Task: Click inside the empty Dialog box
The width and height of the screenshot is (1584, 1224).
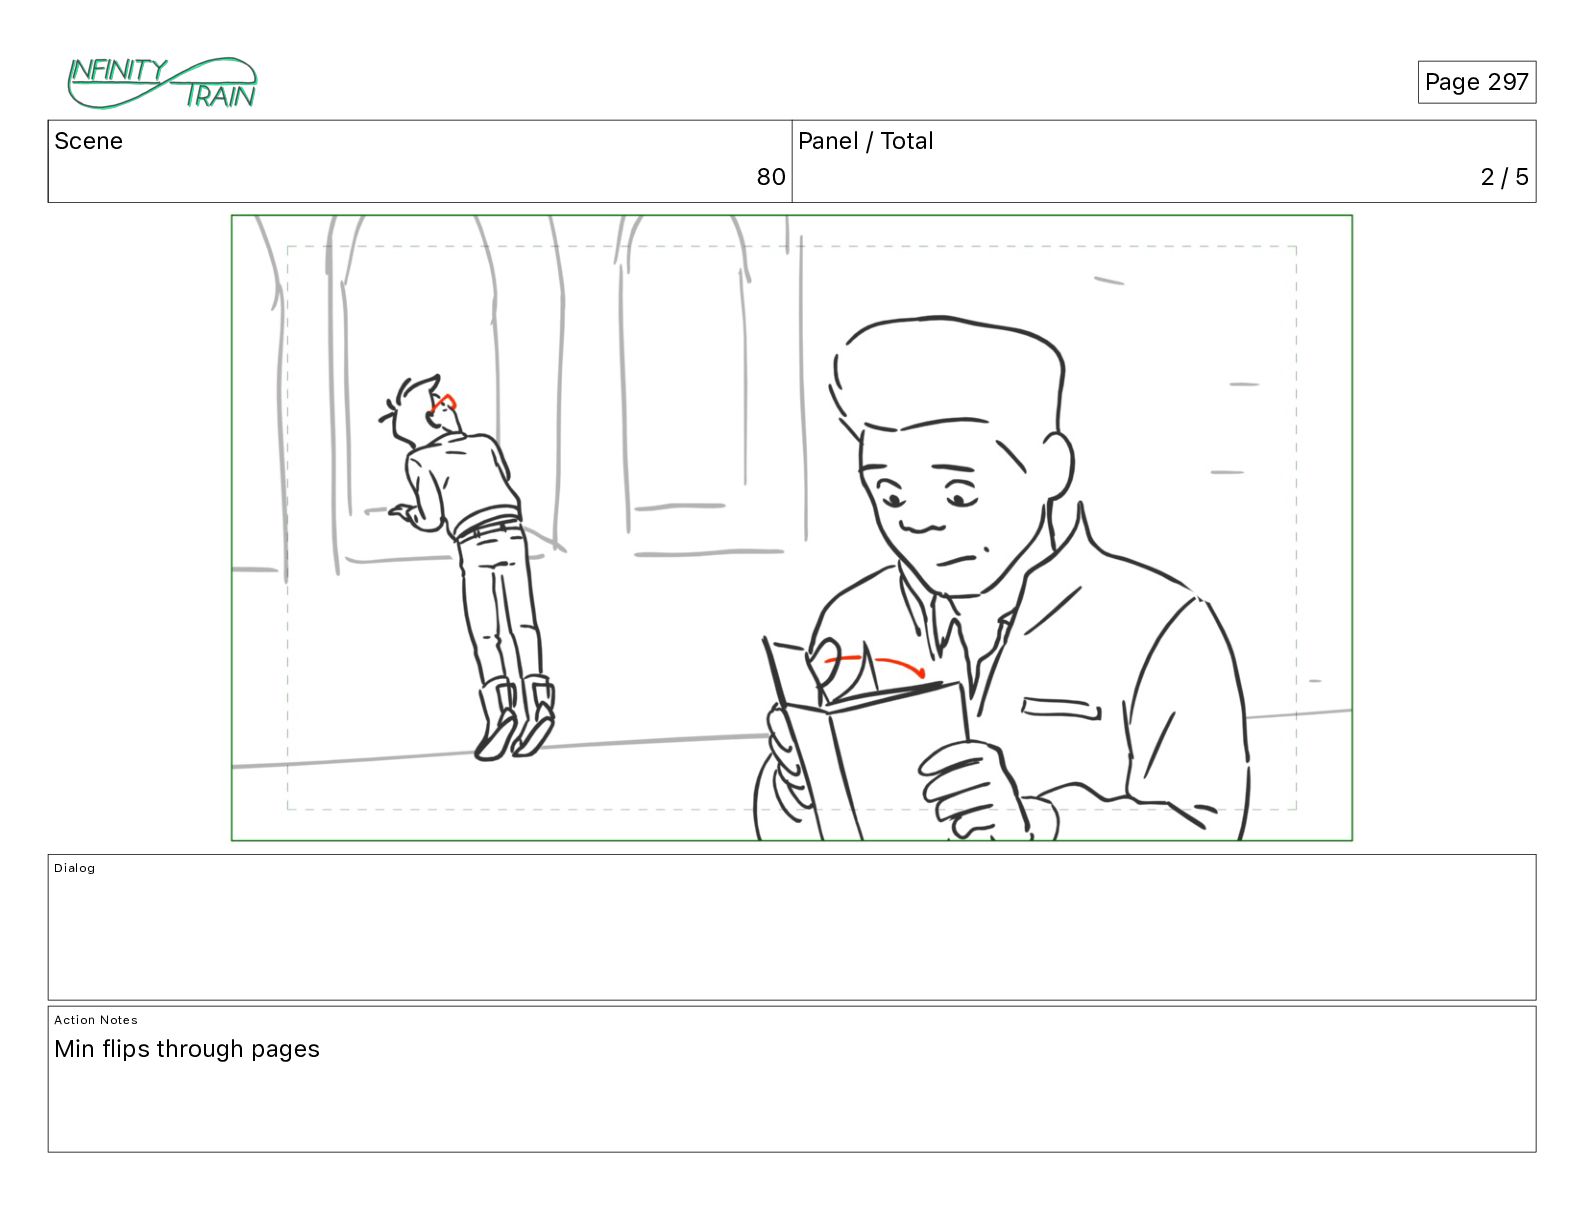Action: pyautogui.click(x=792, y=927)
